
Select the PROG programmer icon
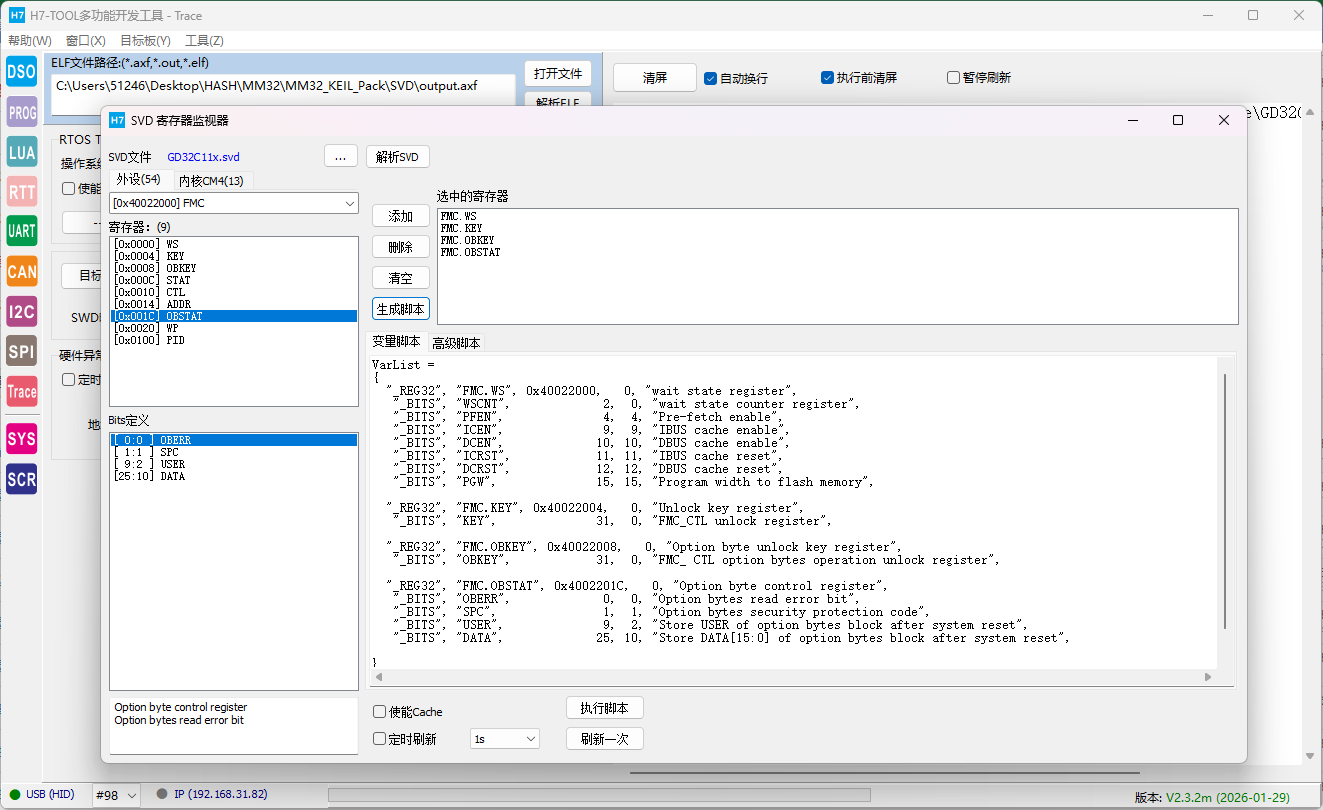22,113
